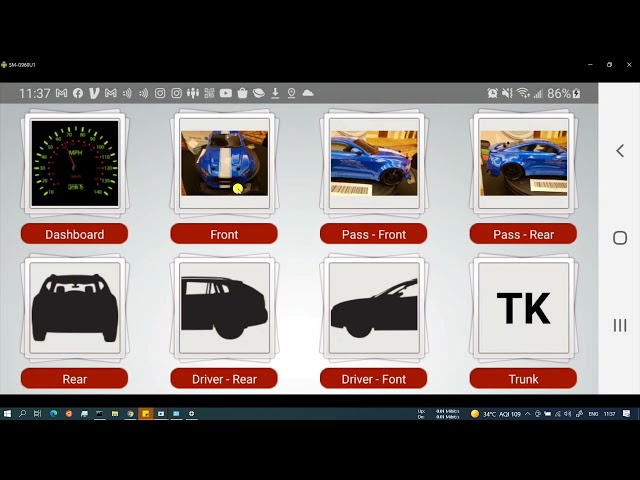
Task: Tap the cloud icon in status bar
Action: coord(308,93)
